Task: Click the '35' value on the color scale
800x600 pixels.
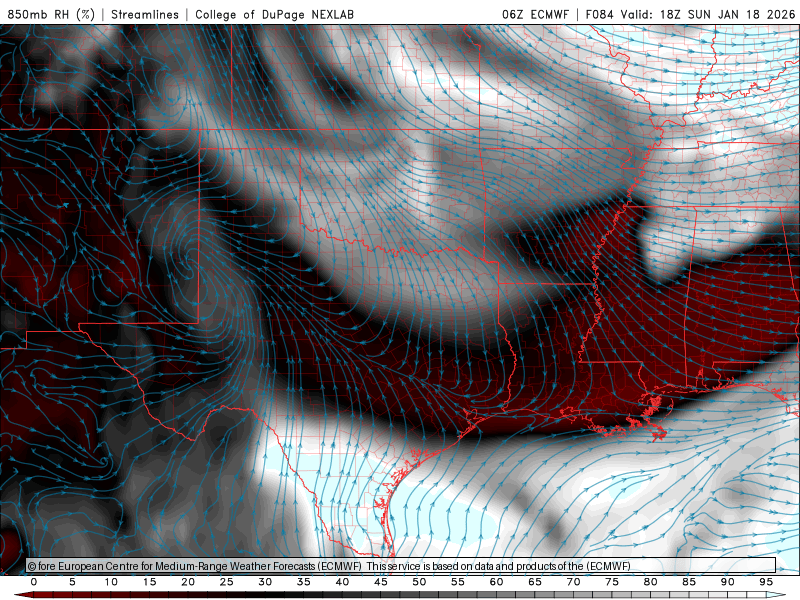Action: coord(304,582)
